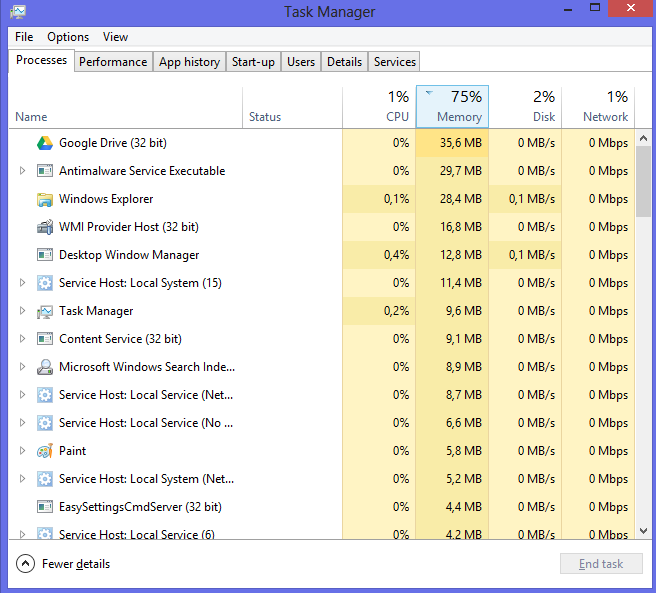656x593 pixels.
Task: Select the Processes tab
Action: click(41, 60)
